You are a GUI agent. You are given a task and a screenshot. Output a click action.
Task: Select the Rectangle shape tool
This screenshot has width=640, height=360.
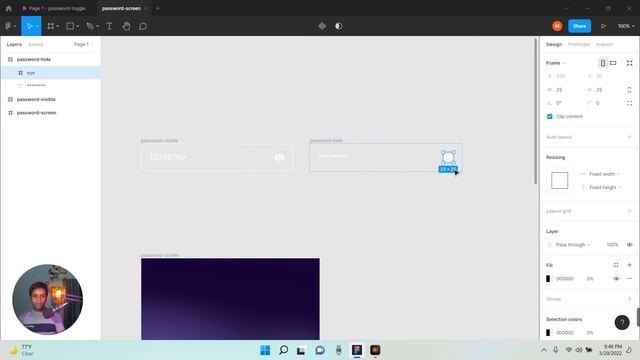click(70, 26)
